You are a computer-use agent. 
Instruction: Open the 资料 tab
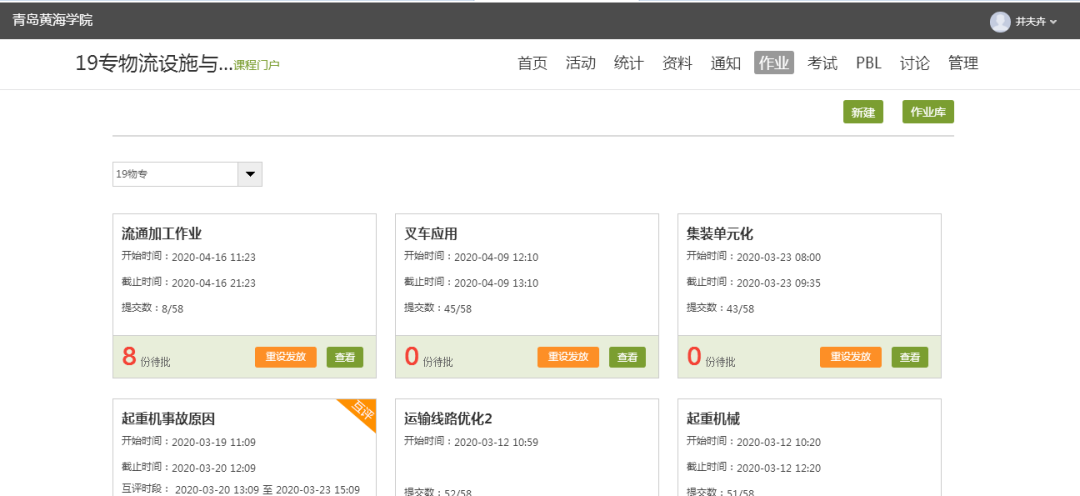pos(677,63)
